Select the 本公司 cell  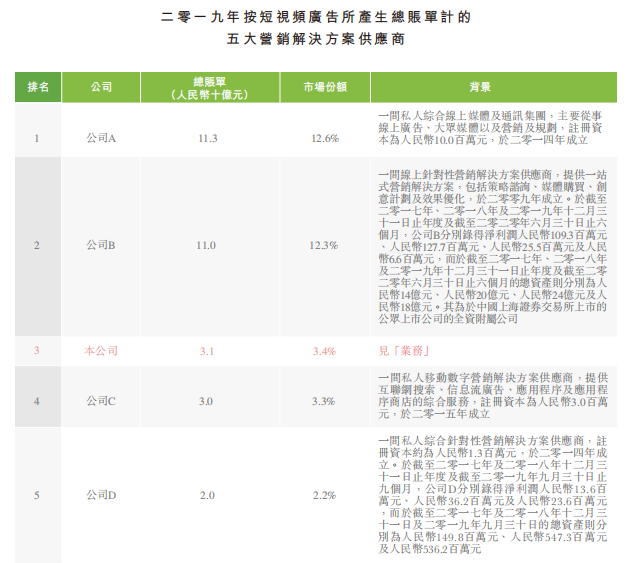pos(101,351)
